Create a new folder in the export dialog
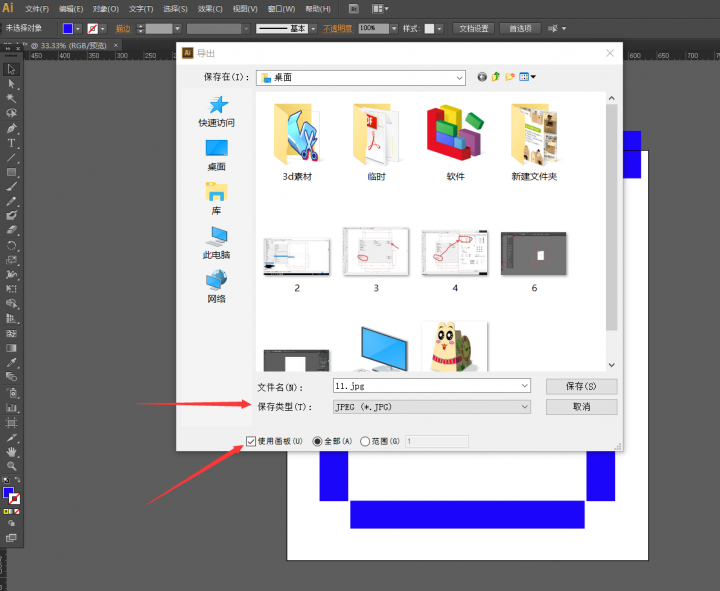 coord(510,77)
